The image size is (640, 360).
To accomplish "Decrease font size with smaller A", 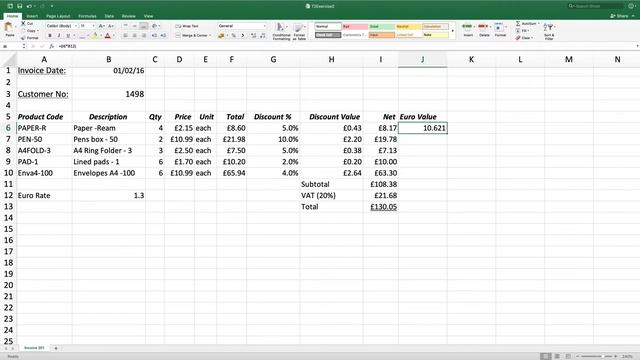I will pos(111,26).
